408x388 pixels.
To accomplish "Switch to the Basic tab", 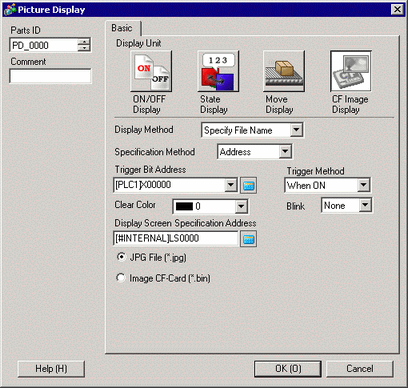I will (122, 28).
